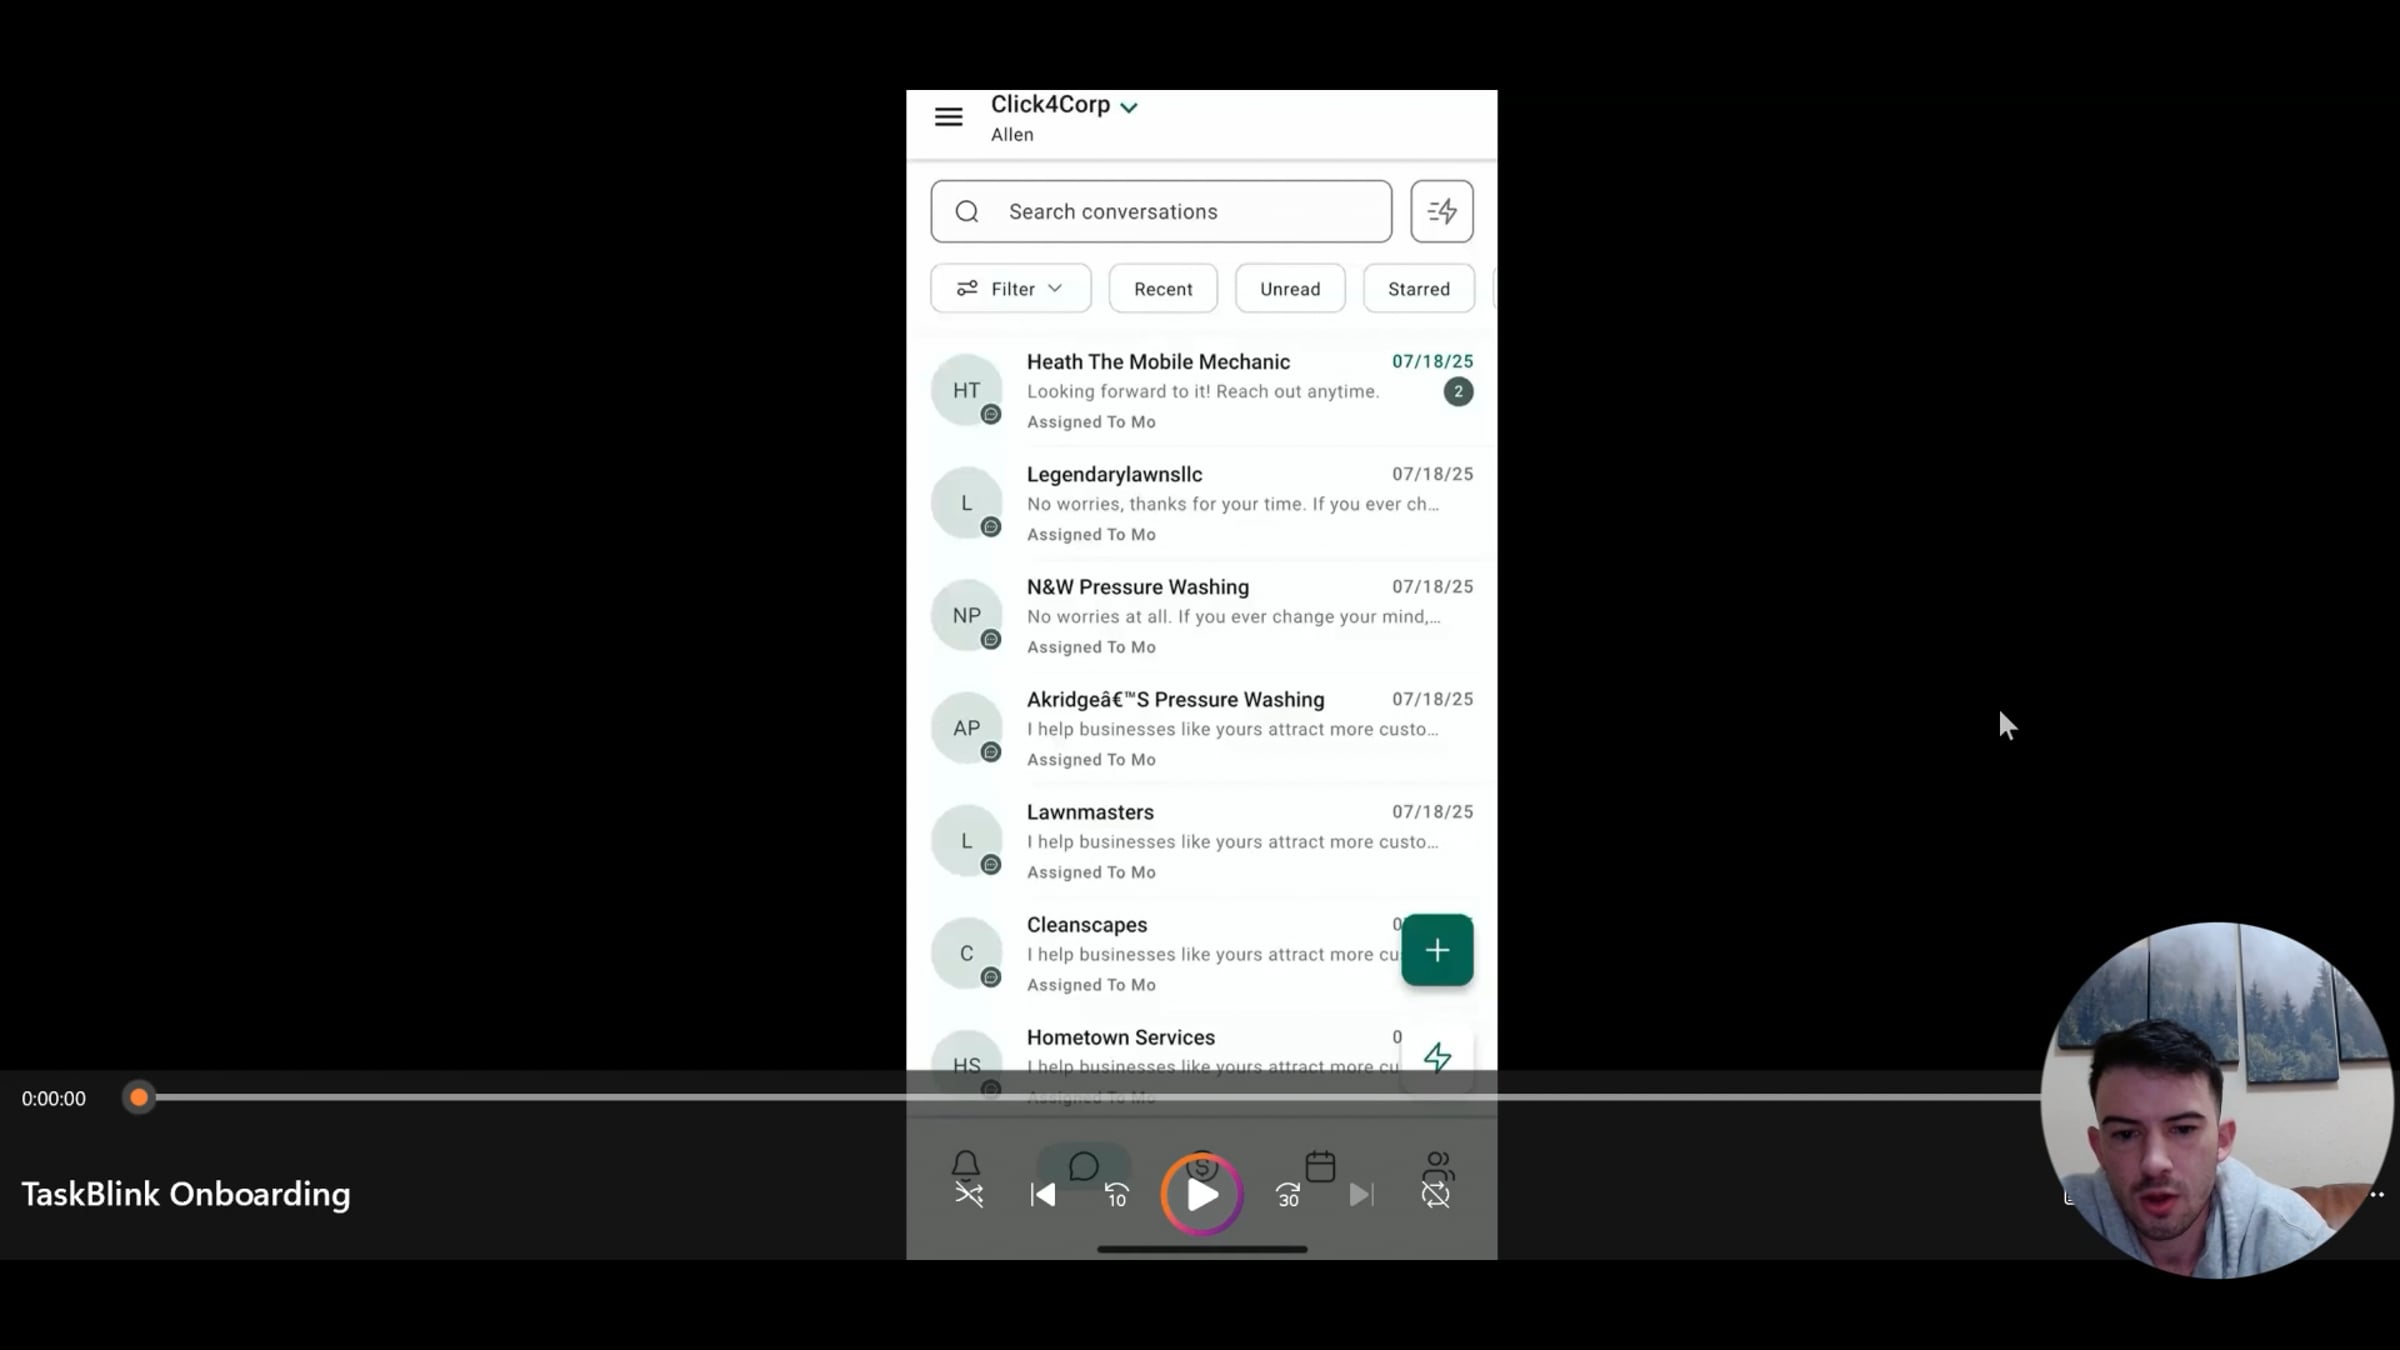Image resolution: width=2400 pixels, height=1350 pixels.
Task: Open N&W Pressure Washing conversation
Action: click(1201, 616)
